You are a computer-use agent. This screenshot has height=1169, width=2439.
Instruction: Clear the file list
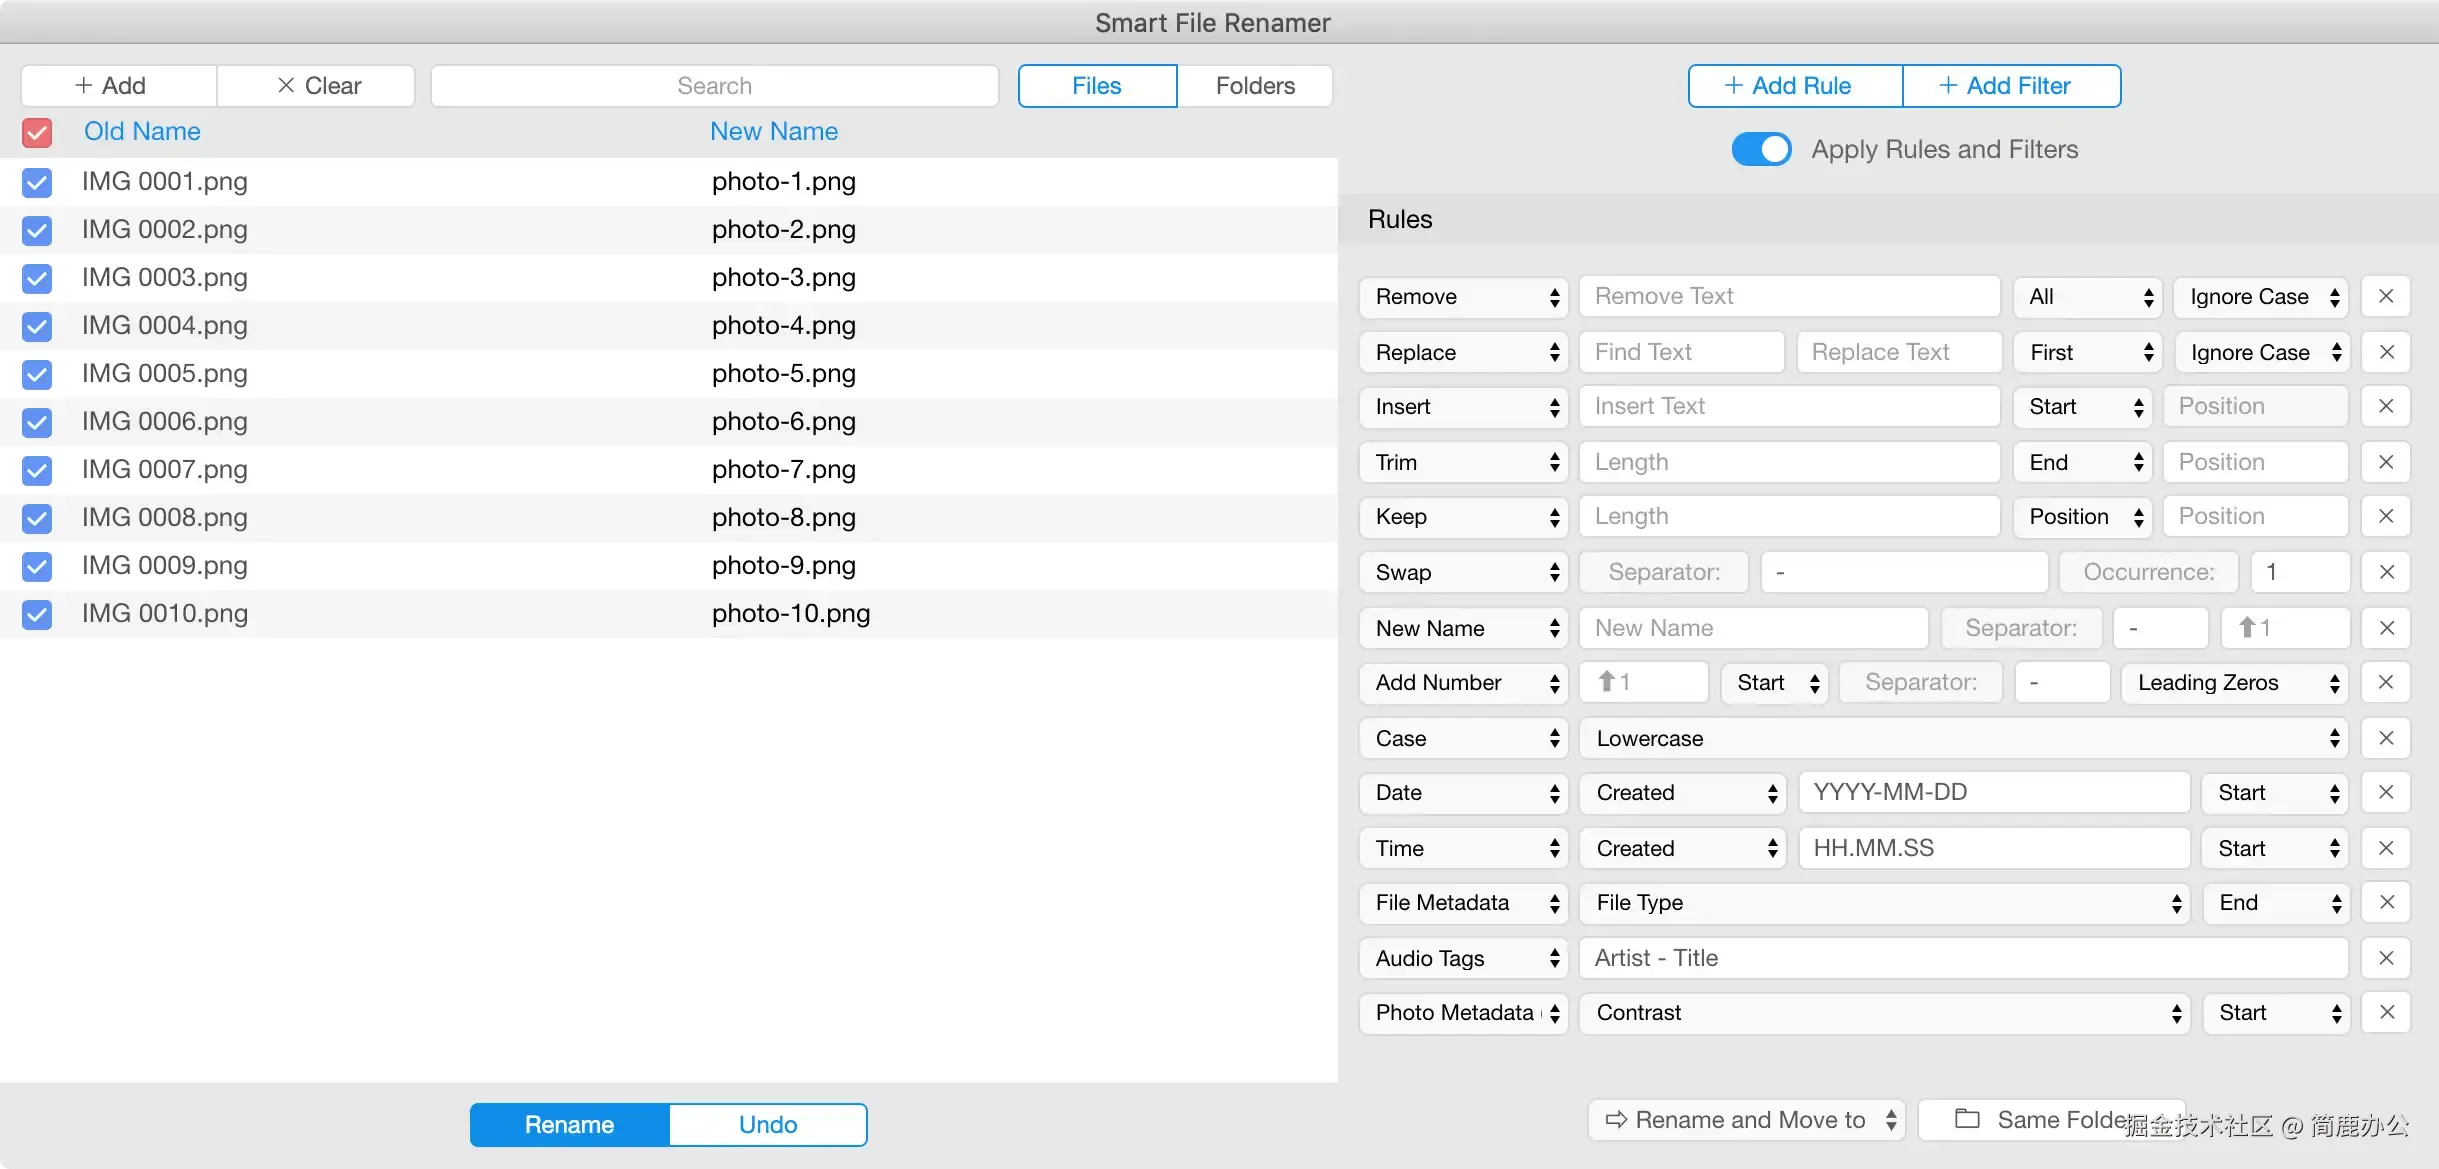click(316, 86)
